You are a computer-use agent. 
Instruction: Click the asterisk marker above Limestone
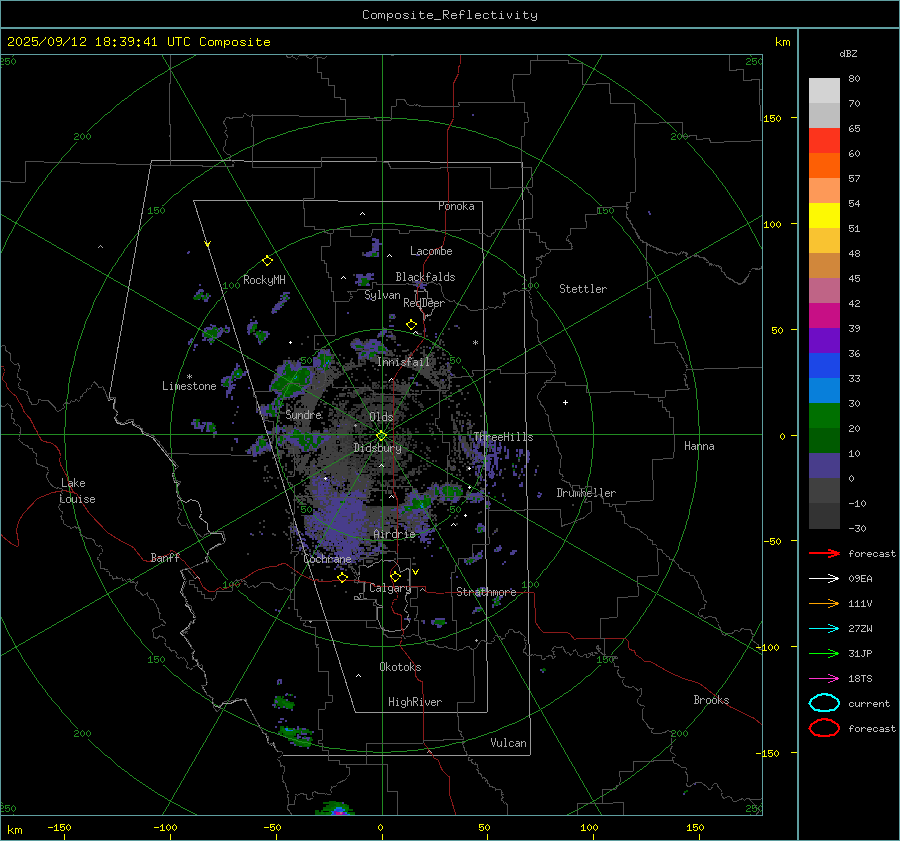pyautogui.click(x=189, y=377)
